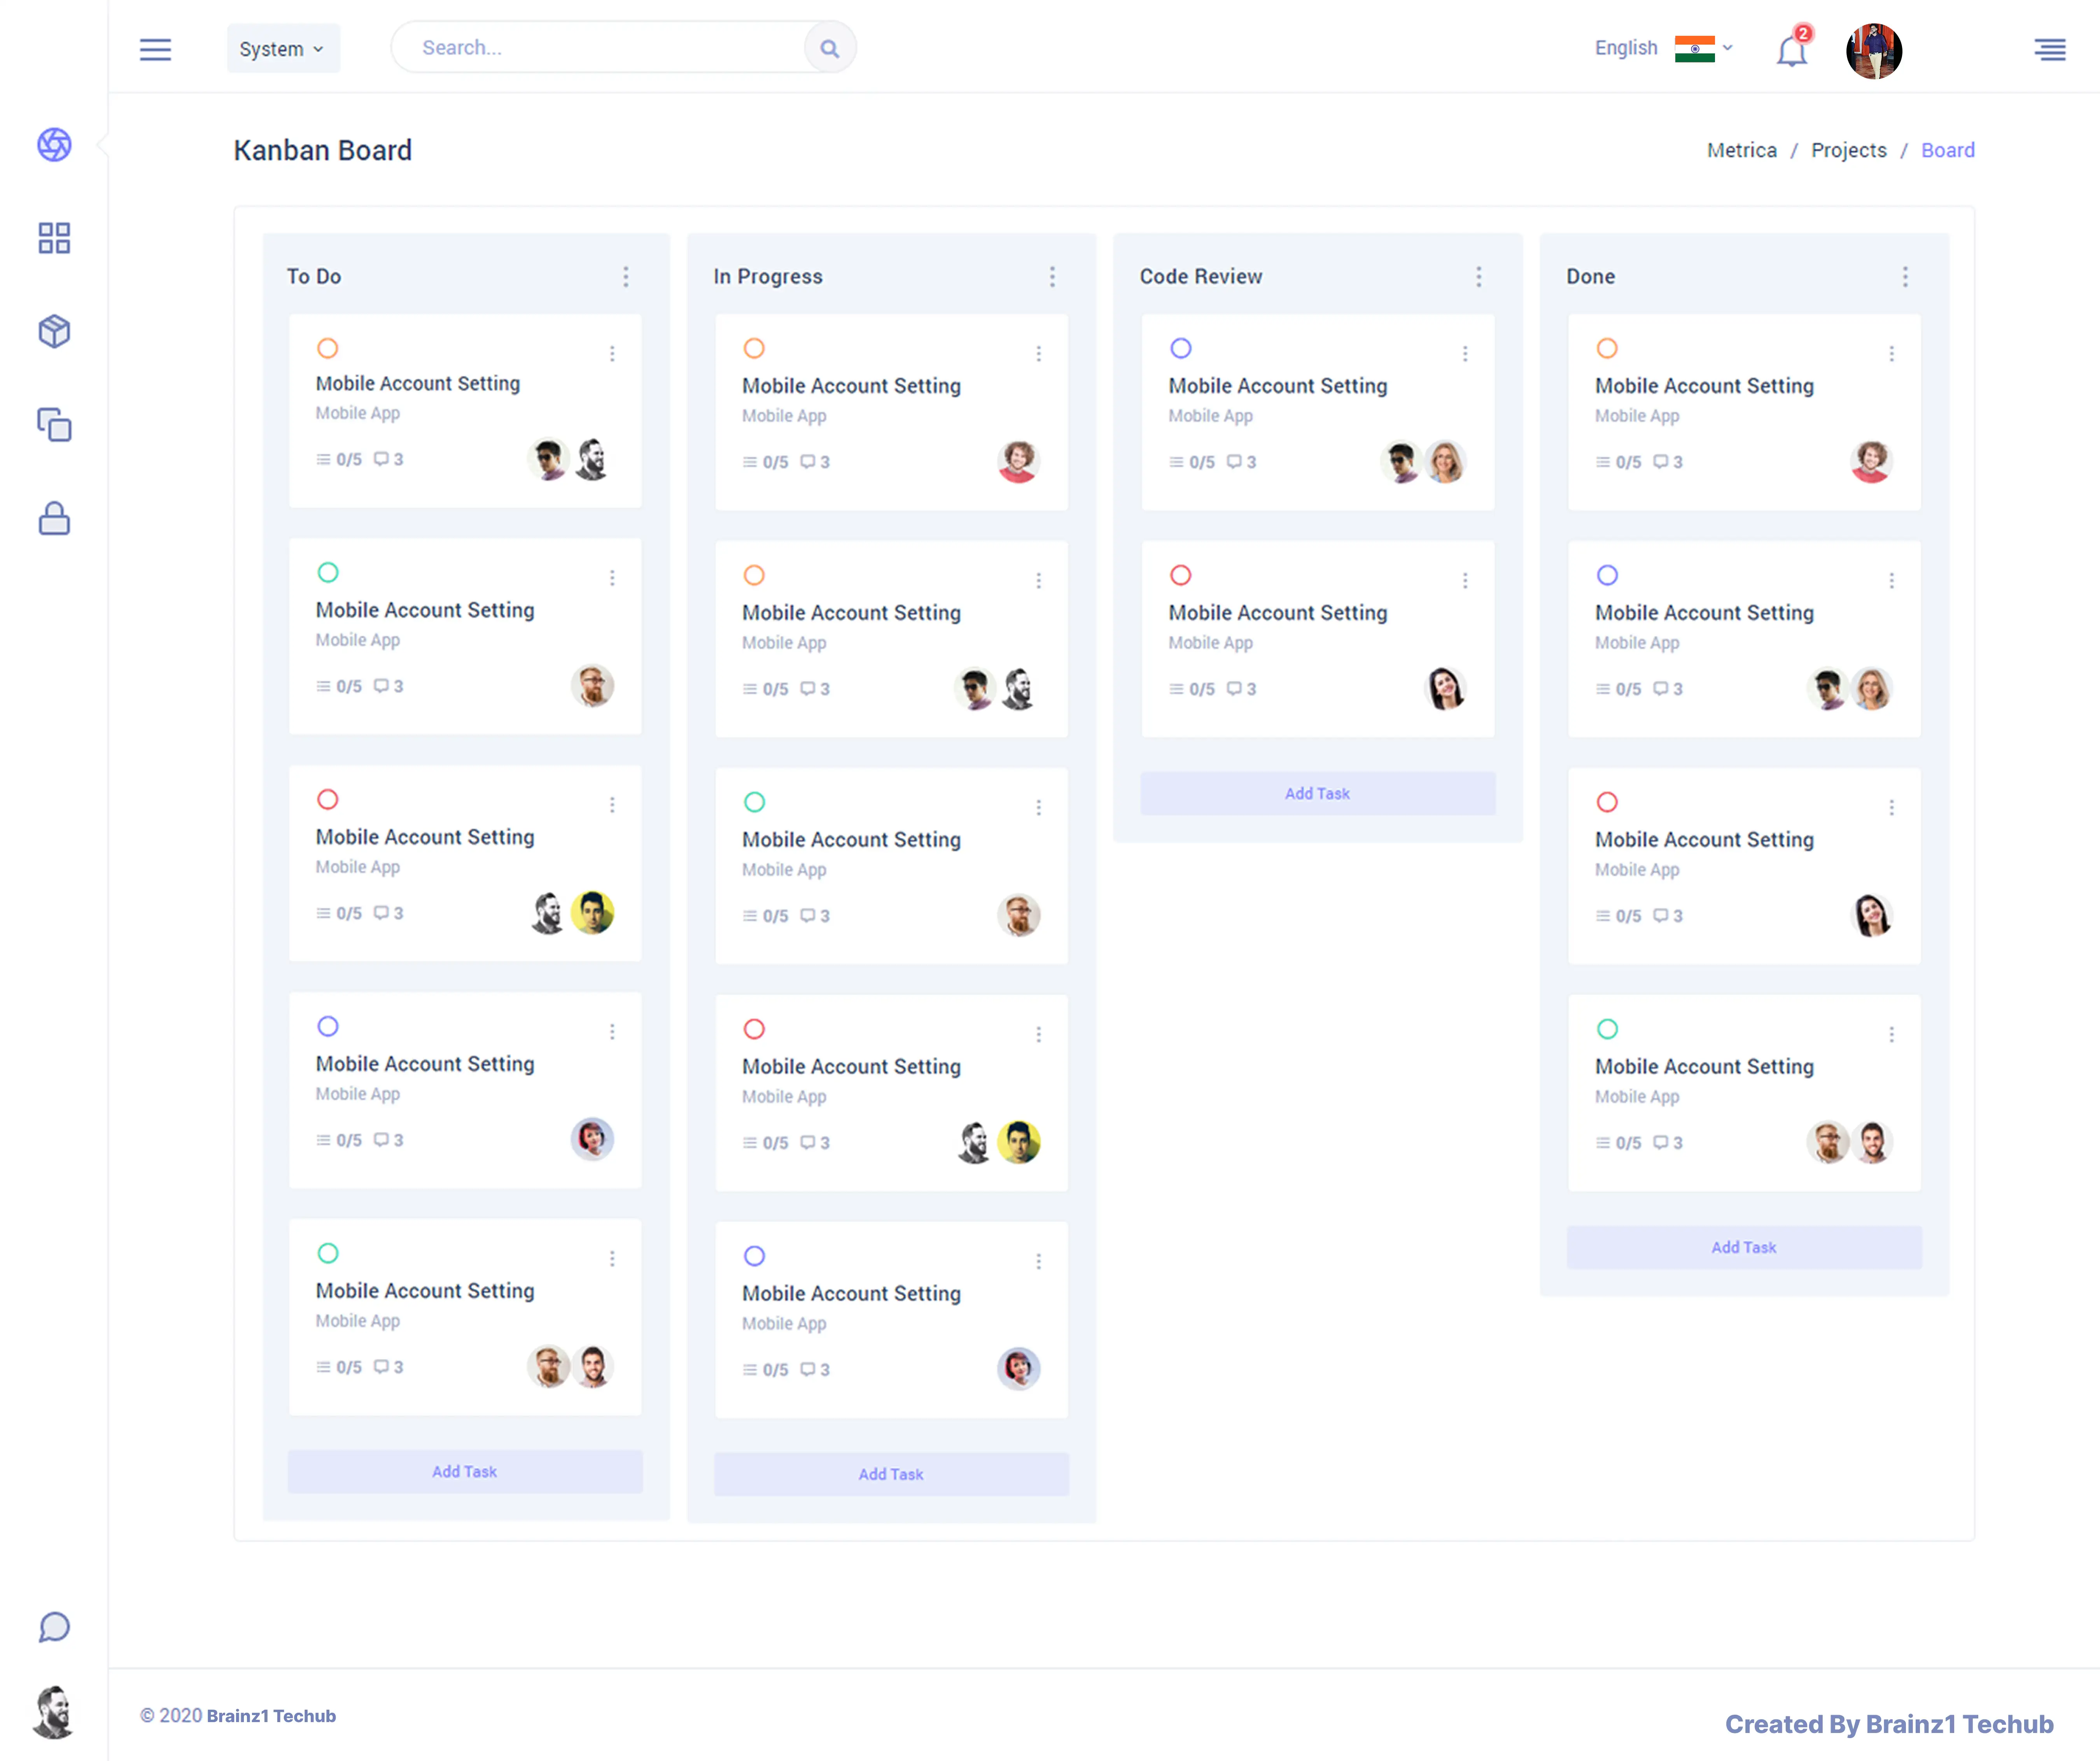The width and height of the screenshot is (2100, 1761).
Task: Select the package icon in the sidebar
Action: pyautogui.click(x=54, y=331)
